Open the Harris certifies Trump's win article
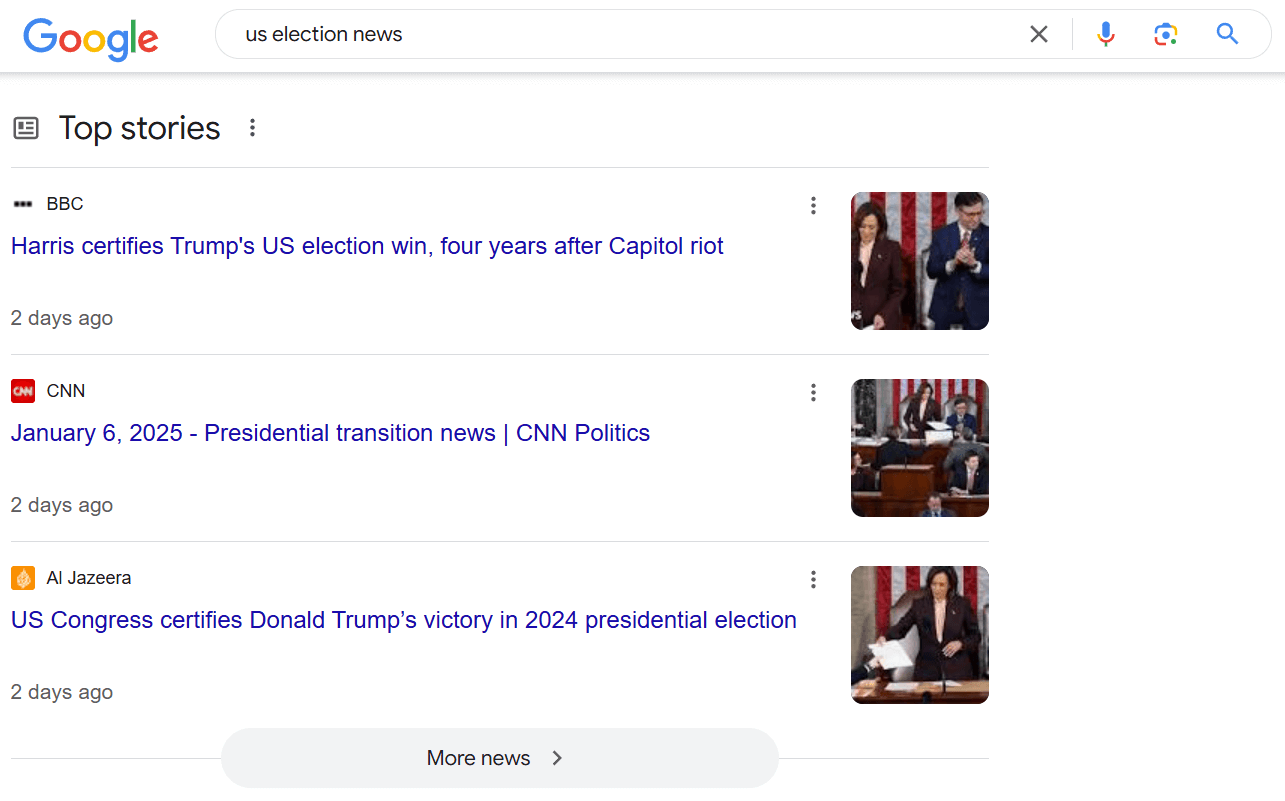Viewport: 1285px width, 801px height. pos(367,246)
